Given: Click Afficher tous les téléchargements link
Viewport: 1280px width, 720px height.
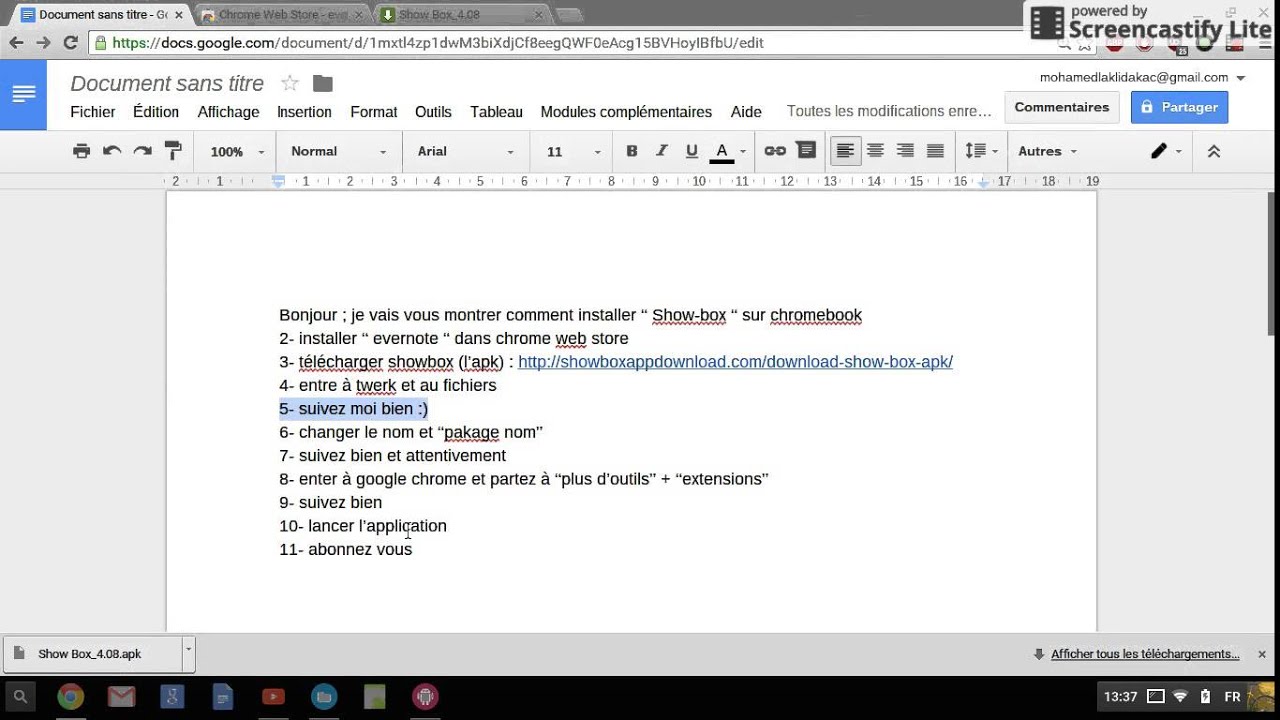Looking at the screenshot, I should (1145, 654).
